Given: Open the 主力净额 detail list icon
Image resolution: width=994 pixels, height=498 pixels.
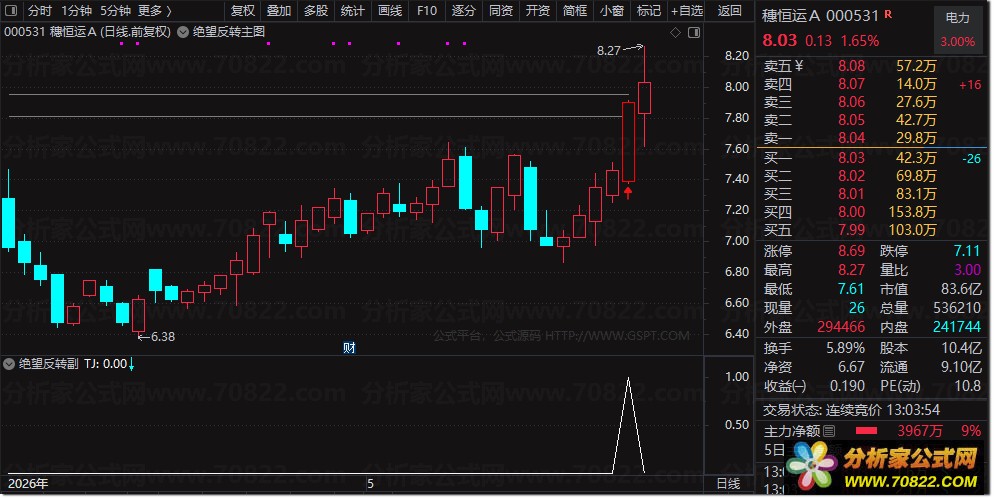Looking at the screenshot, I should tap(829, 431).
